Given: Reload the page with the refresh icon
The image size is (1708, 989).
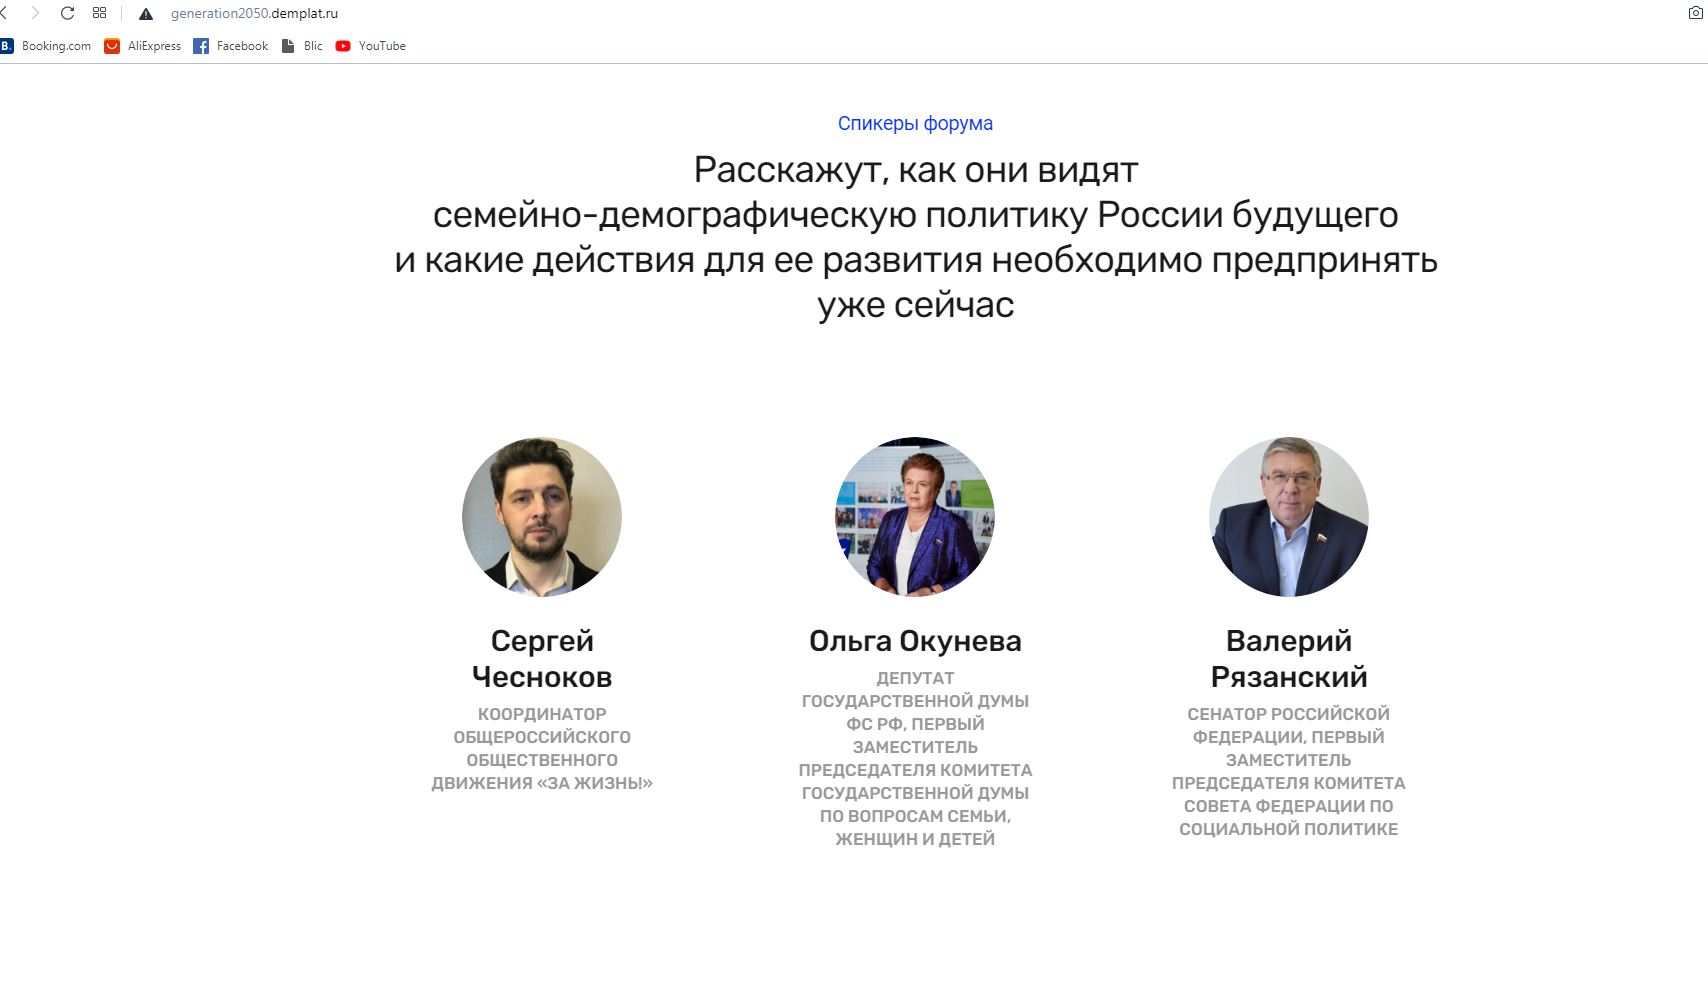Looking at the screenshot, I should coord(67,14).
